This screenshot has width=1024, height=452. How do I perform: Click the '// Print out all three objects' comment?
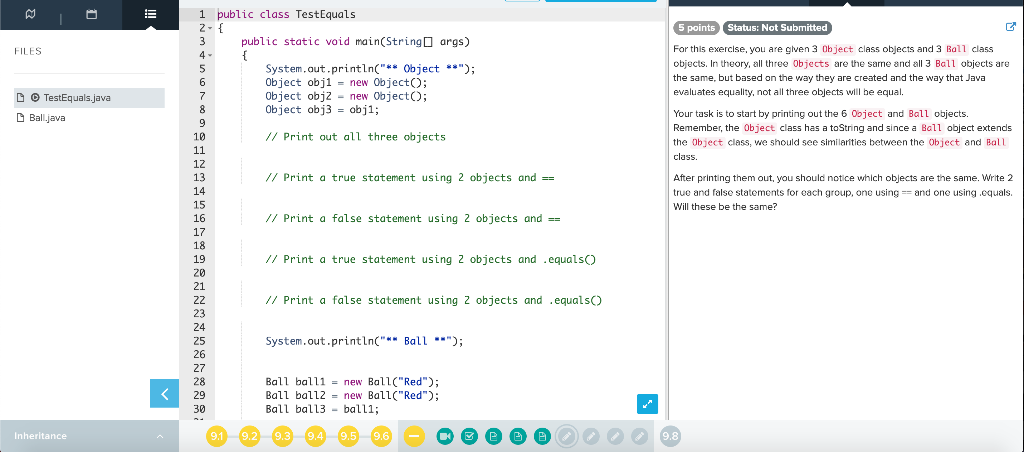355,137
